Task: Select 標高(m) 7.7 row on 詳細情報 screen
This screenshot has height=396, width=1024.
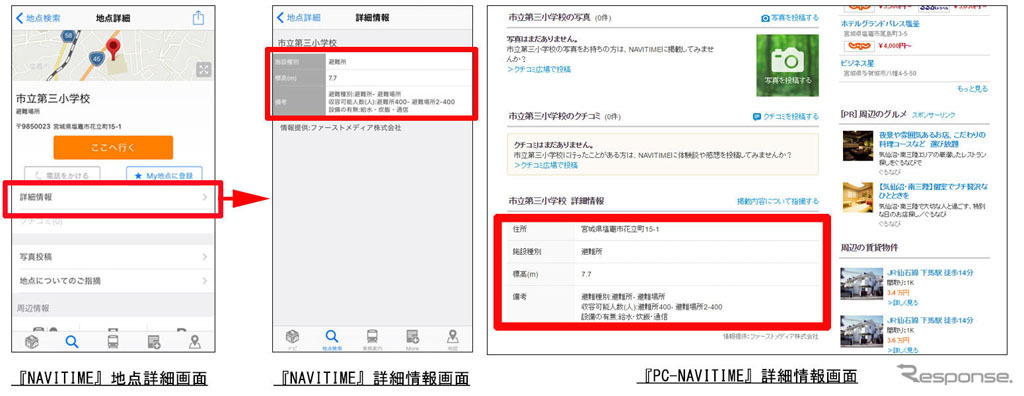Action: [x=371, y=78]
